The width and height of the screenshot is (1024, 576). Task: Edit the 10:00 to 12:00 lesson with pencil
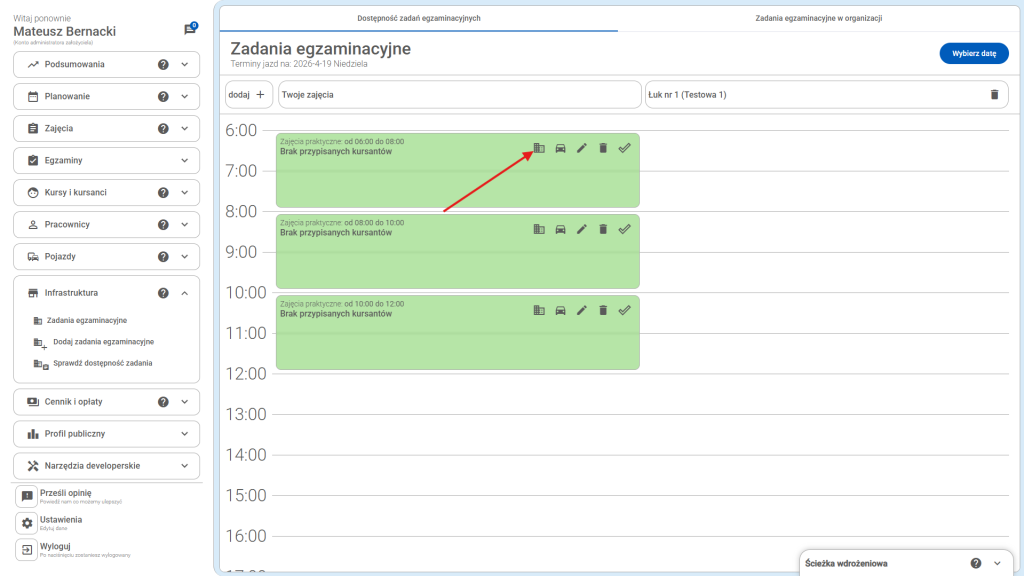(582, 310)
